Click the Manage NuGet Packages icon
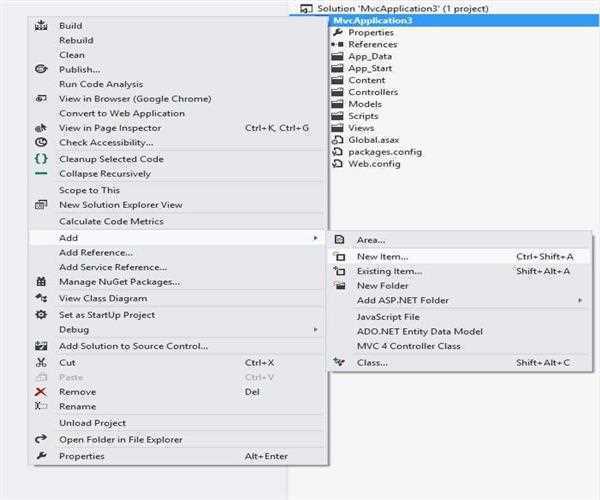The height and width of the screenshot is (500, 600). (x=40, y=282)
